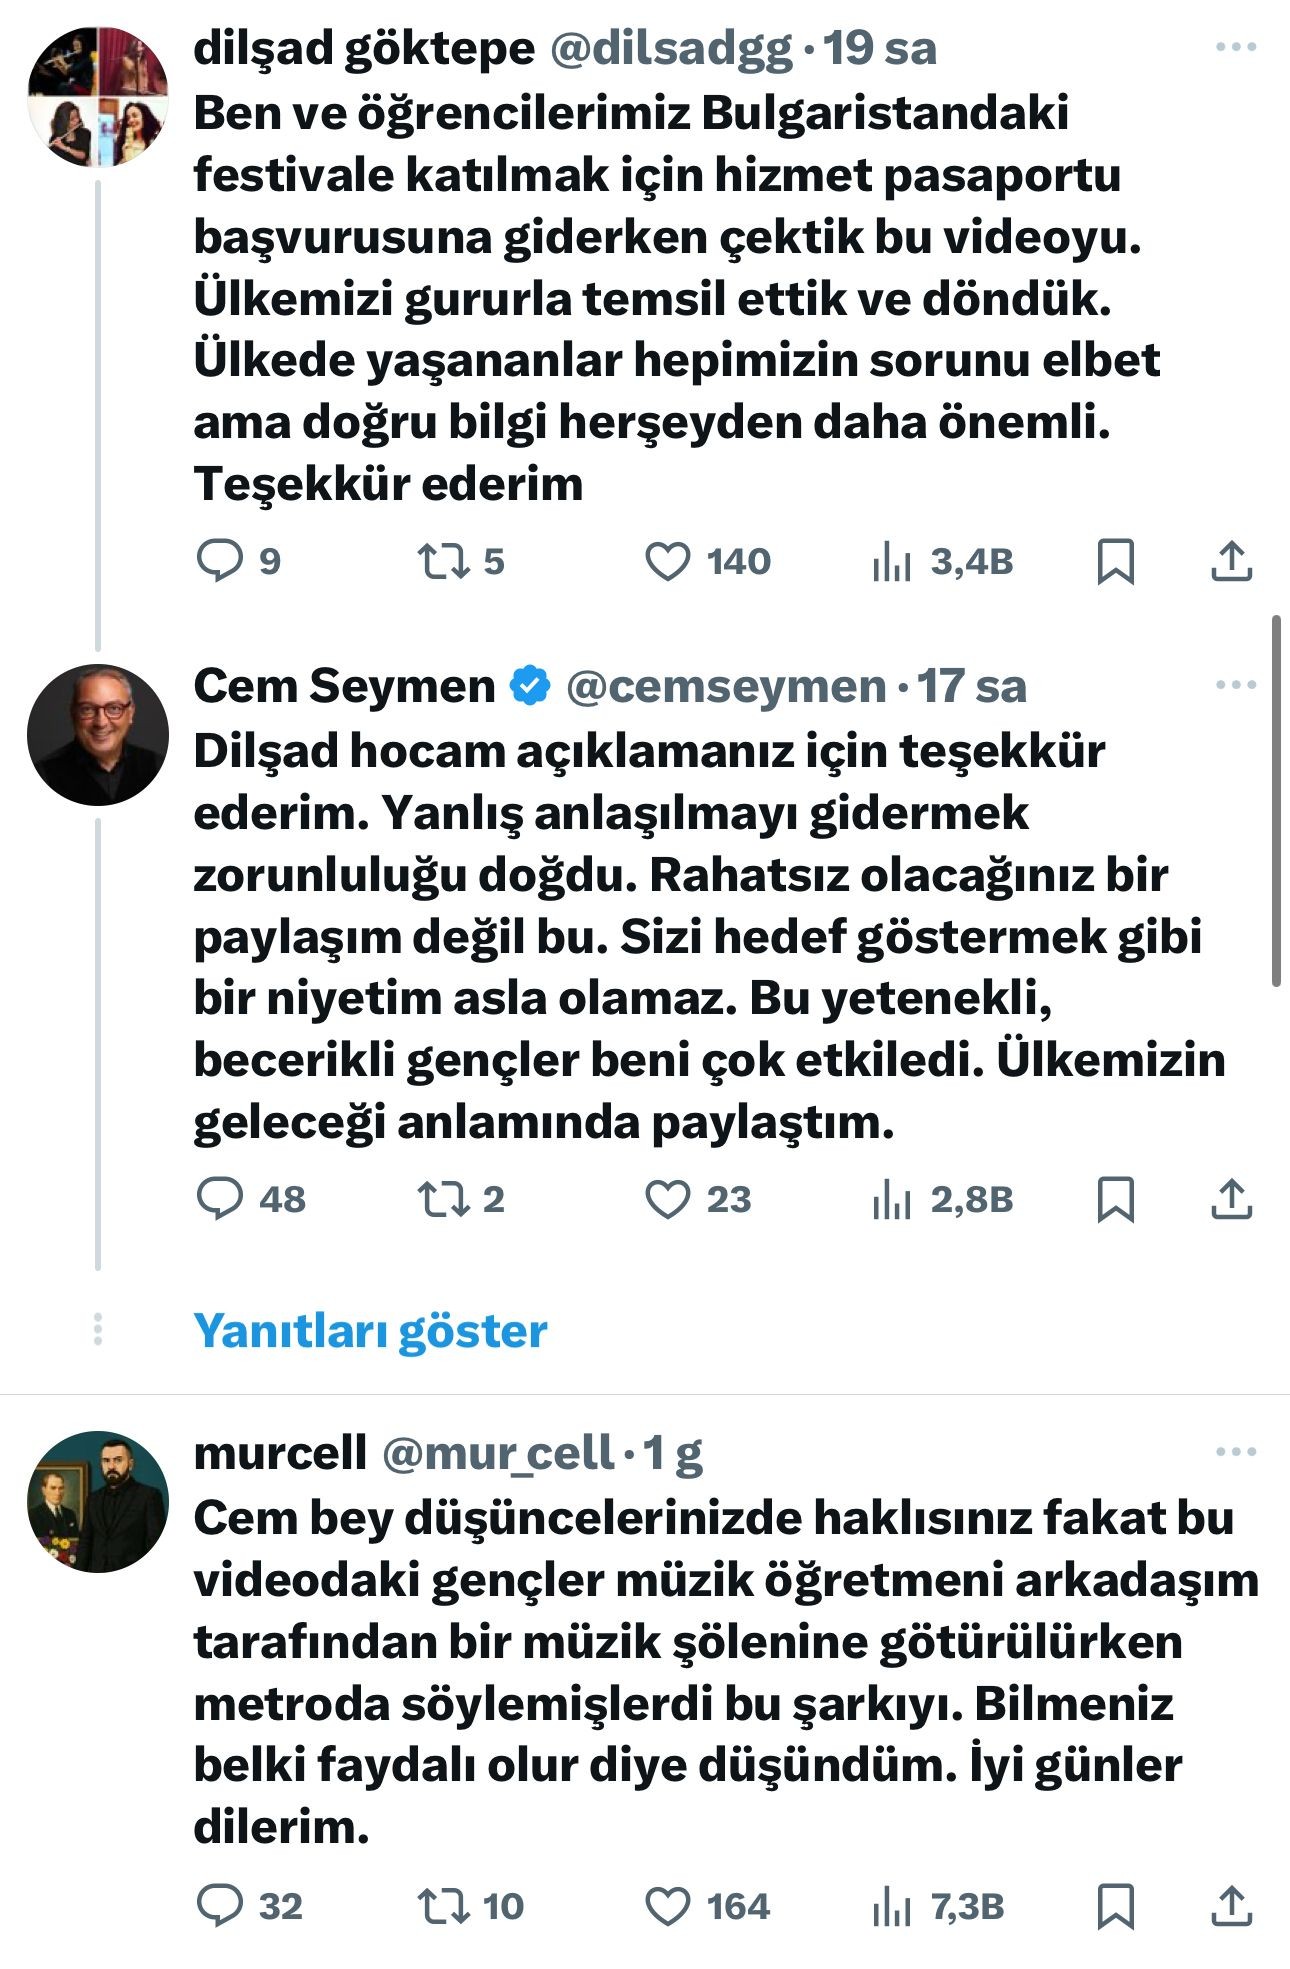1290x1969 pixels.
Task: Bookmark dilşad göktepe's tweet
Action: (1115, 561)
